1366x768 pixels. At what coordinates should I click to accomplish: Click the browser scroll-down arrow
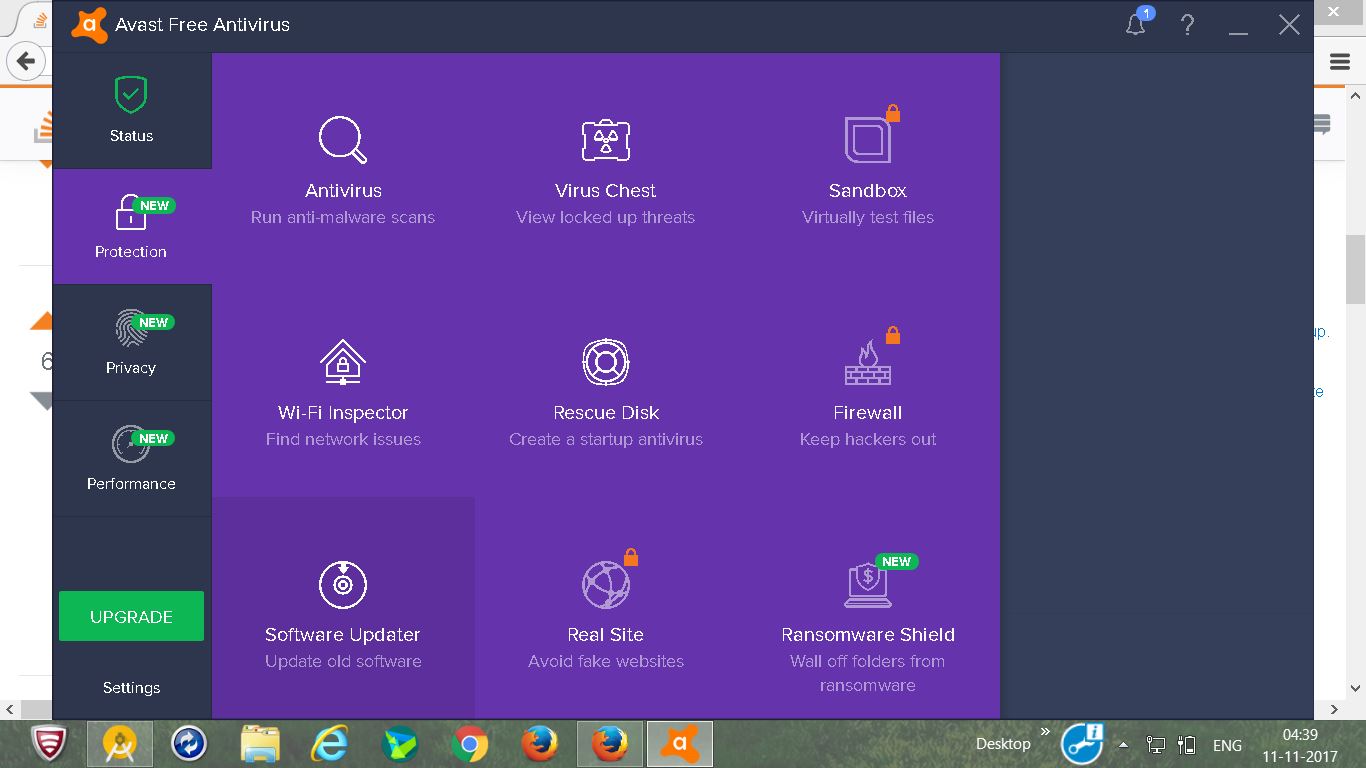(1355, 688)
